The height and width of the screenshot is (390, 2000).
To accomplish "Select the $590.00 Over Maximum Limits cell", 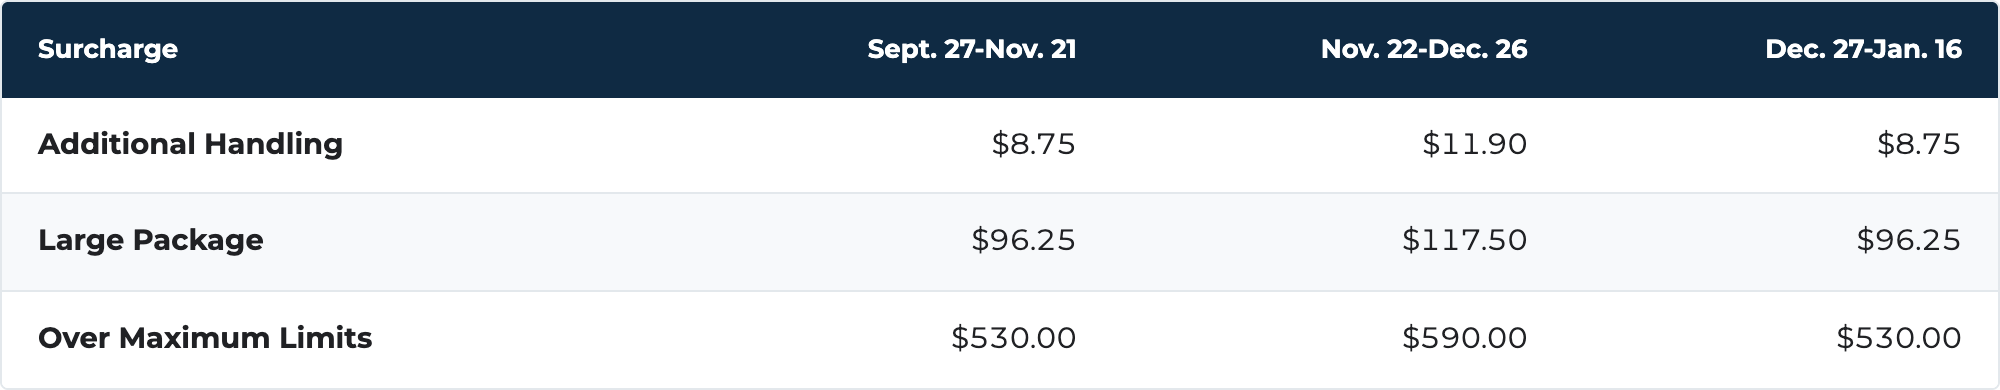I will pyautogui.click(x=1464, y=338).
